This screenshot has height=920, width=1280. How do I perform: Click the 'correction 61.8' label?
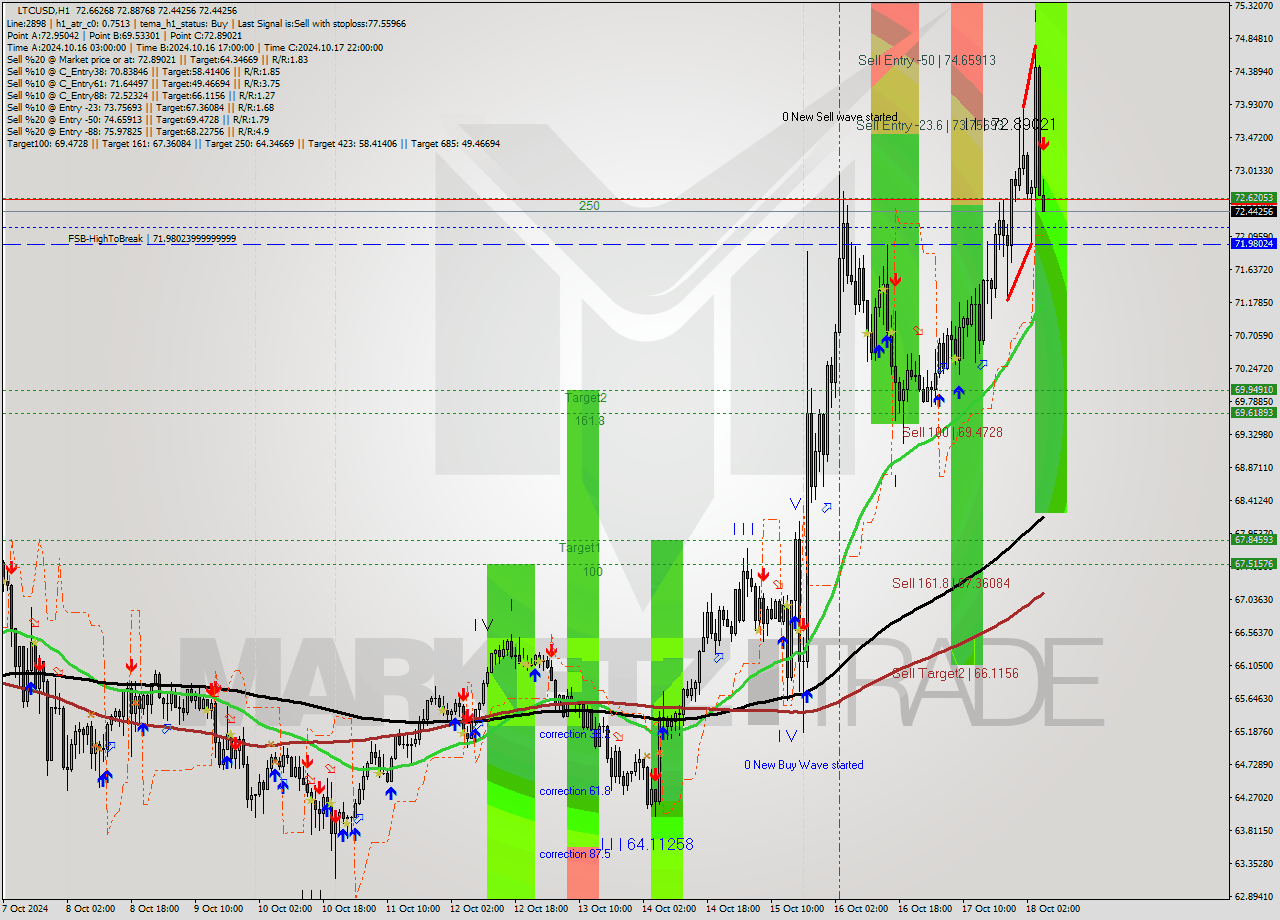coord(575,791)
